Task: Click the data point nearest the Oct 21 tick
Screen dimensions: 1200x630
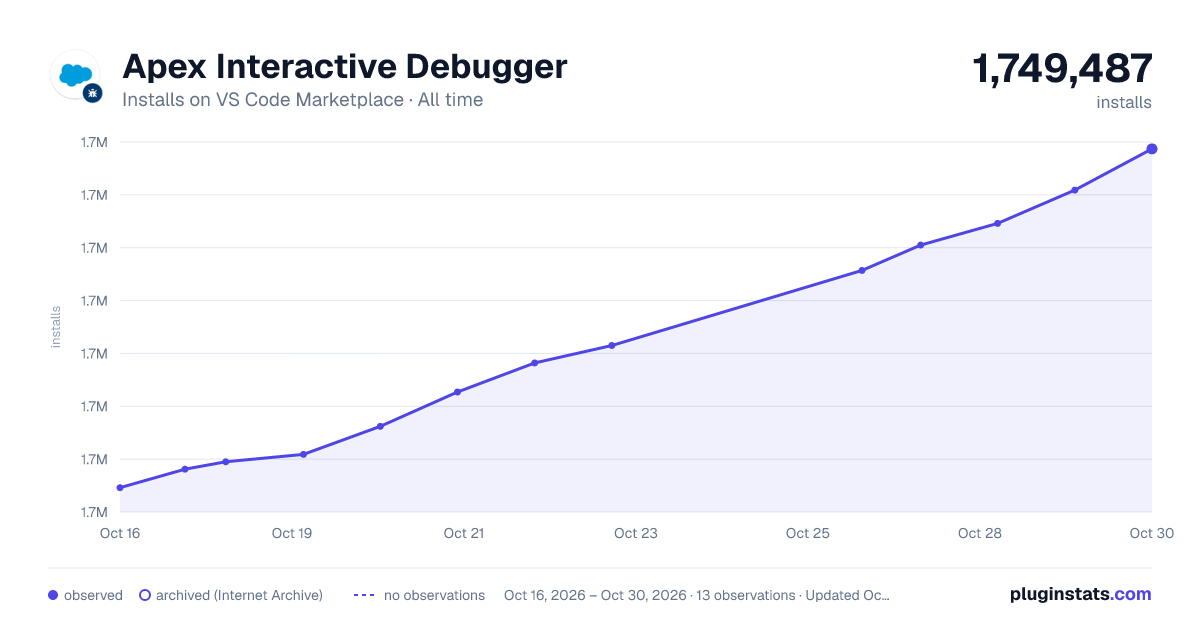Action: [457, 392]
